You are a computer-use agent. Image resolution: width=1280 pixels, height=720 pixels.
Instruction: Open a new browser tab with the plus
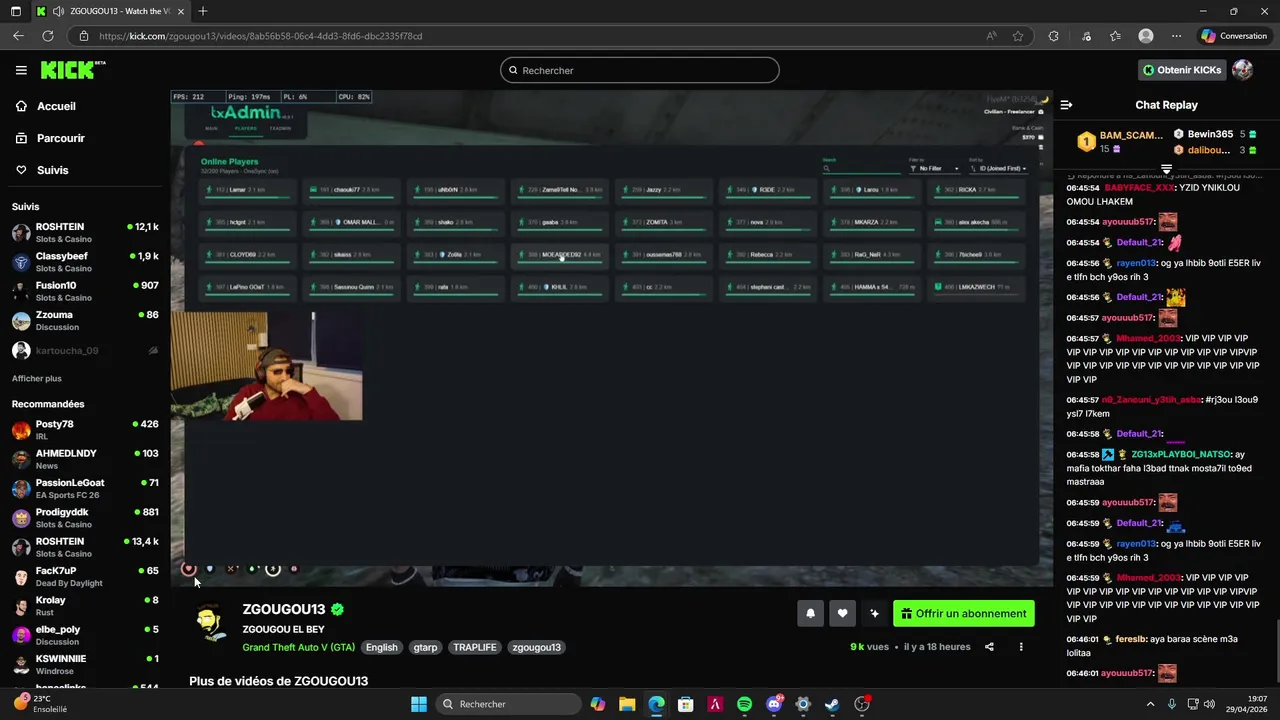(203, 11)
